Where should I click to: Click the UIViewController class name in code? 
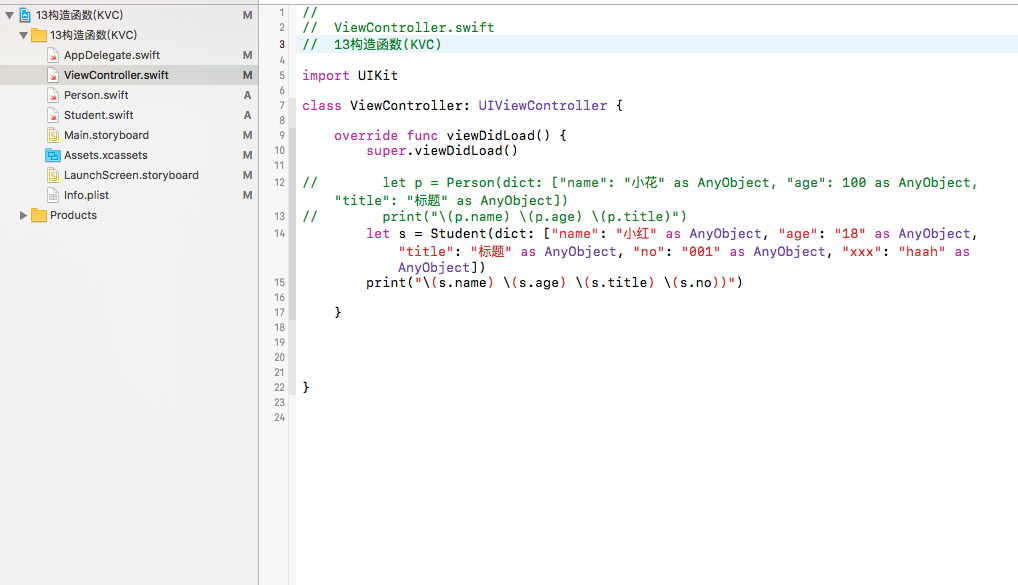point(543,105)
